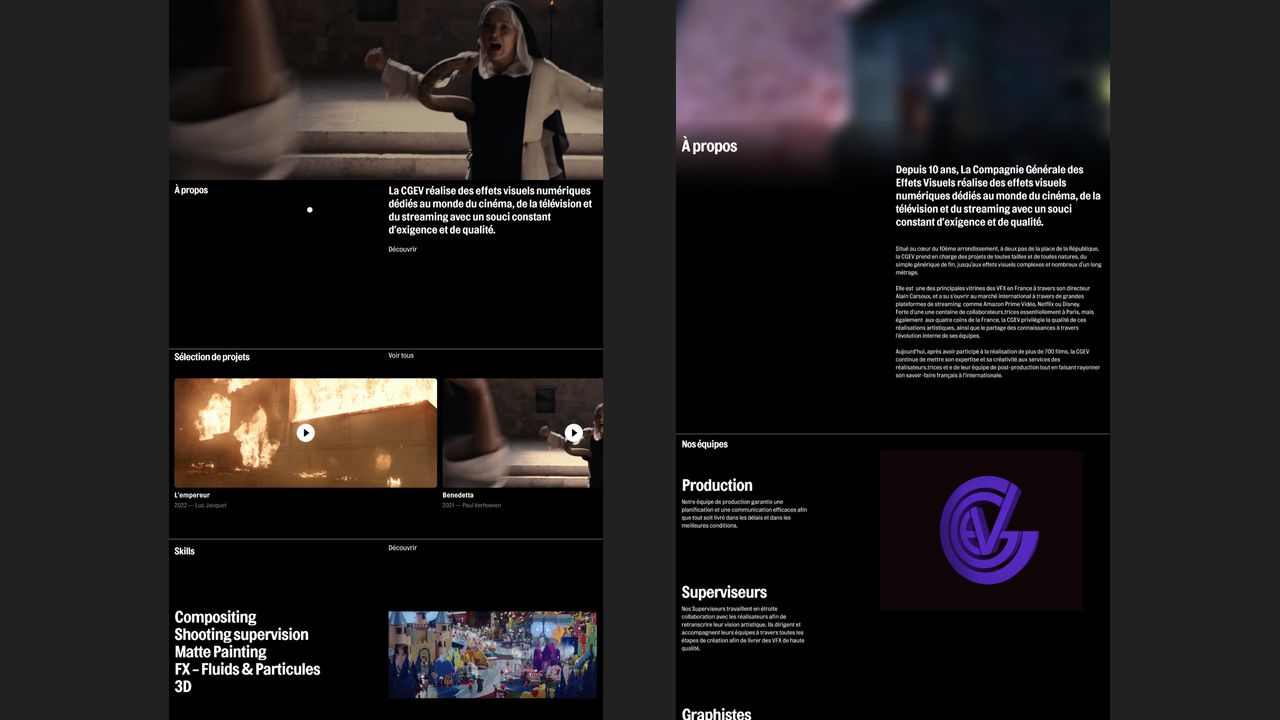Viewport: 1280px width, 720px height.
Task: Open the L'empereur project title
Action: [x=192, y=495]
